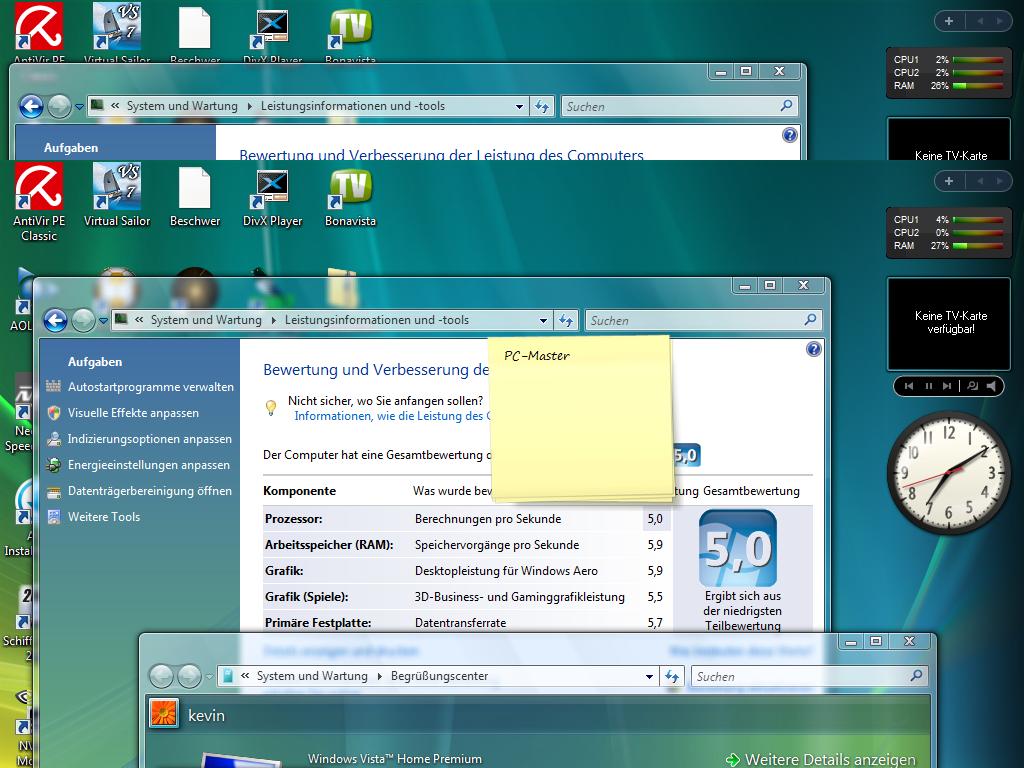Click the 5,7 score for Primäre Festplatte
The height and width of the screenshot is (768, 1024).
pos(655,623)
